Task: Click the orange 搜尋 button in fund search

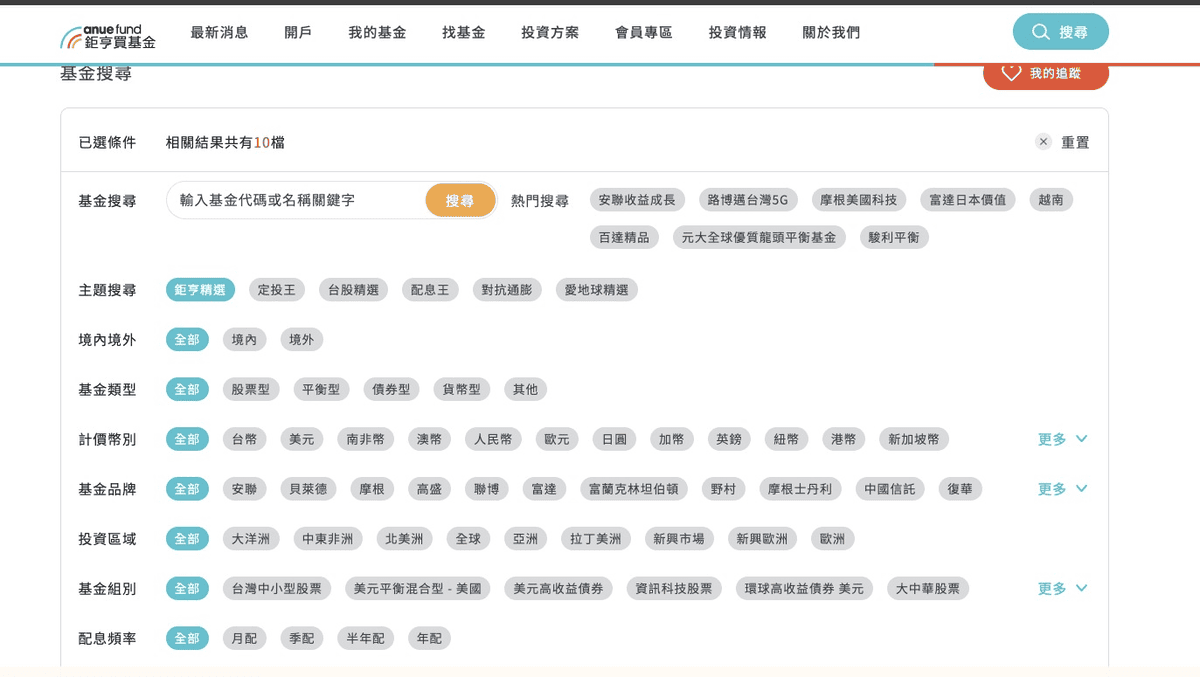Action: [x=460, y=200]
